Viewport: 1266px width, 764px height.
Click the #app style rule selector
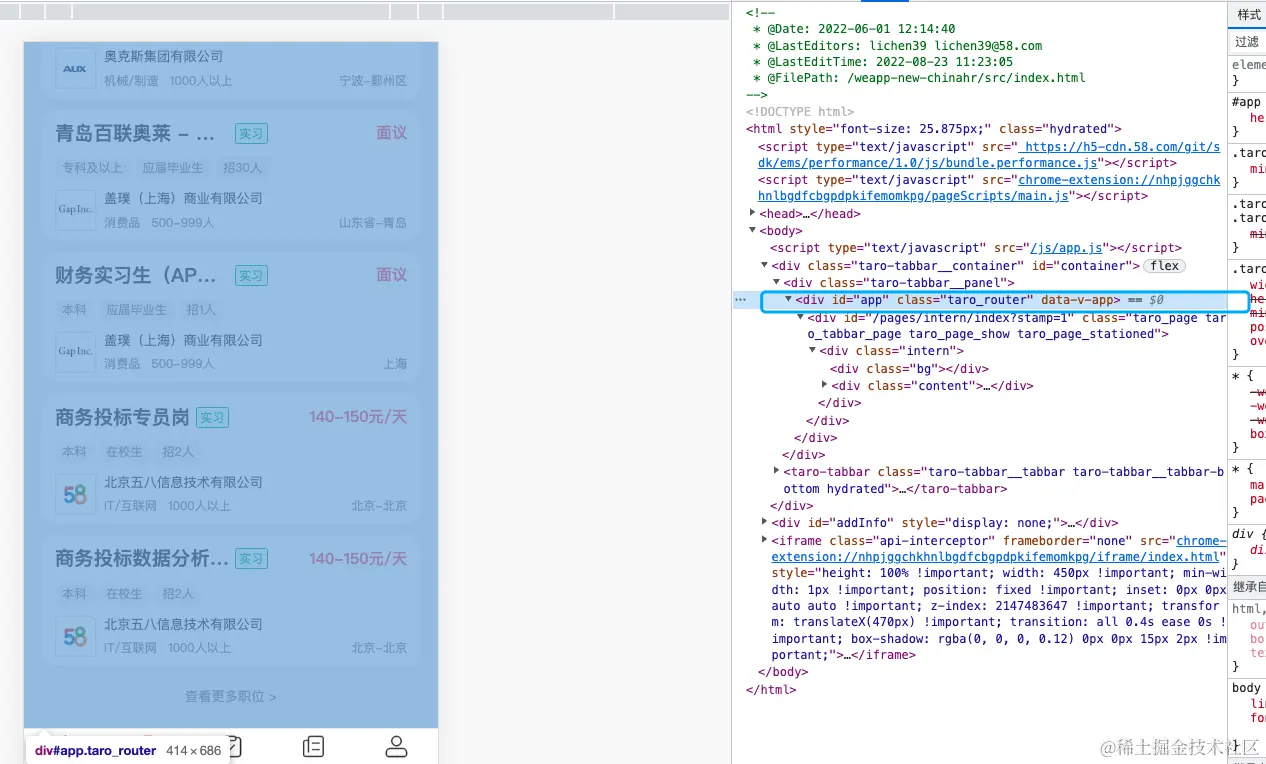pyautogui.click(x=1246, y=102)
